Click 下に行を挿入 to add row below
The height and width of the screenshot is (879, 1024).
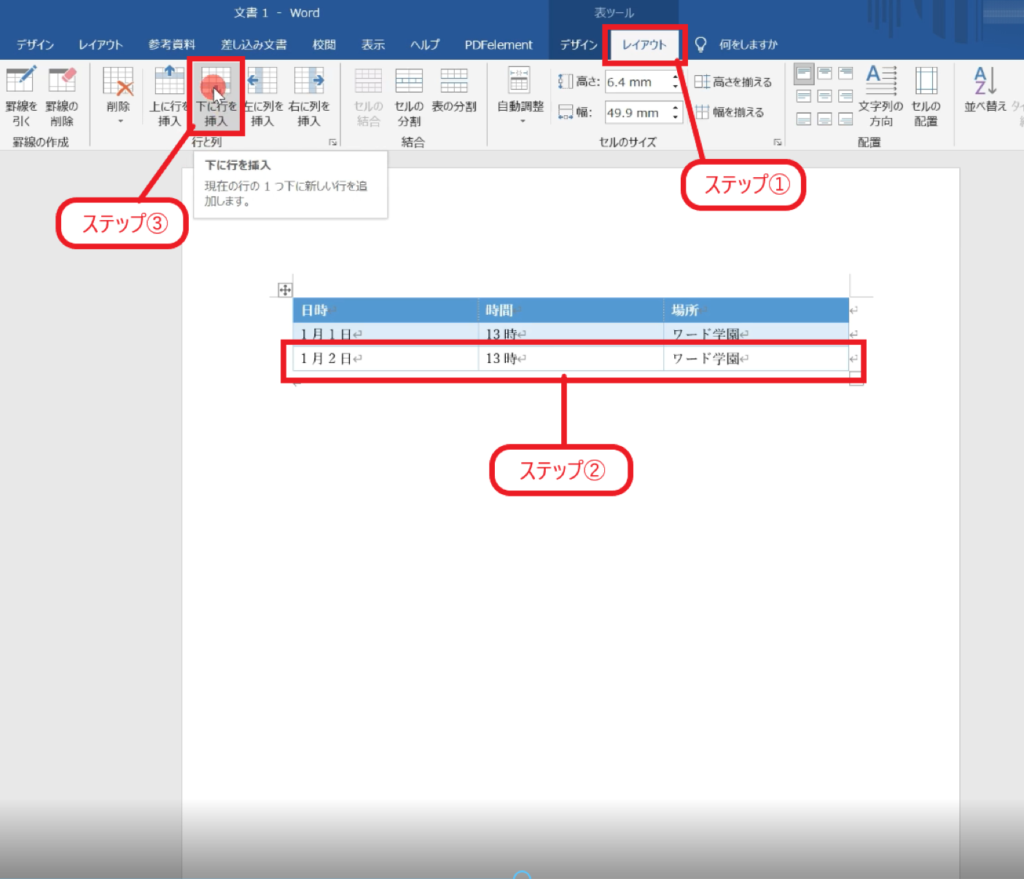[216, 97]
